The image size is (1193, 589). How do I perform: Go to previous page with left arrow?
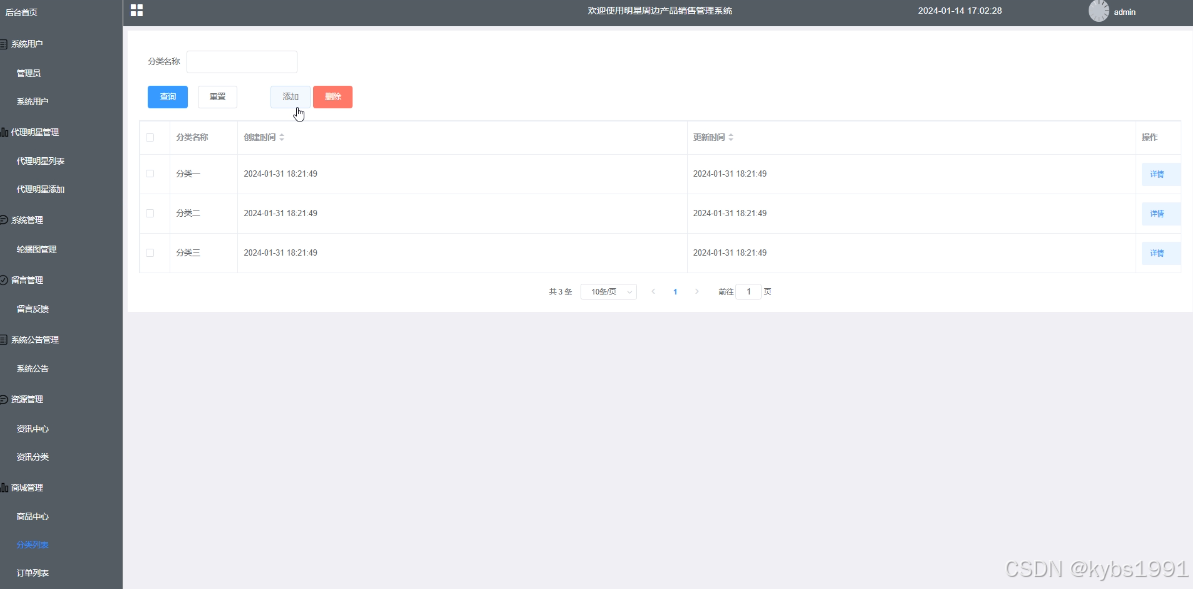[x=654, y=291]
